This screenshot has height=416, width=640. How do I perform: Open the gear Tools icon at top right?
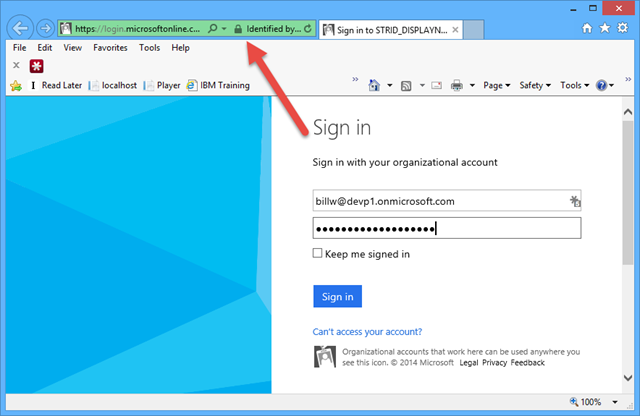[621, 29]
